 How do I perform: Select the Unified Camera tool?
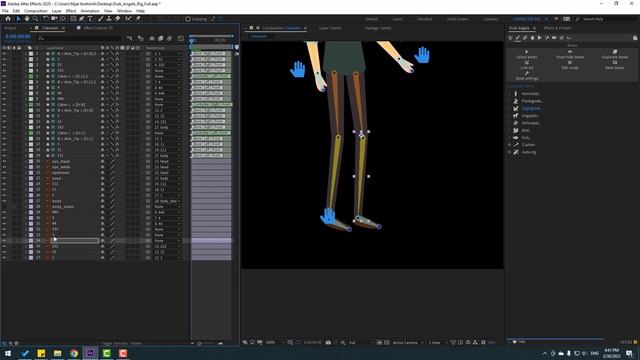tap(54, 19)
